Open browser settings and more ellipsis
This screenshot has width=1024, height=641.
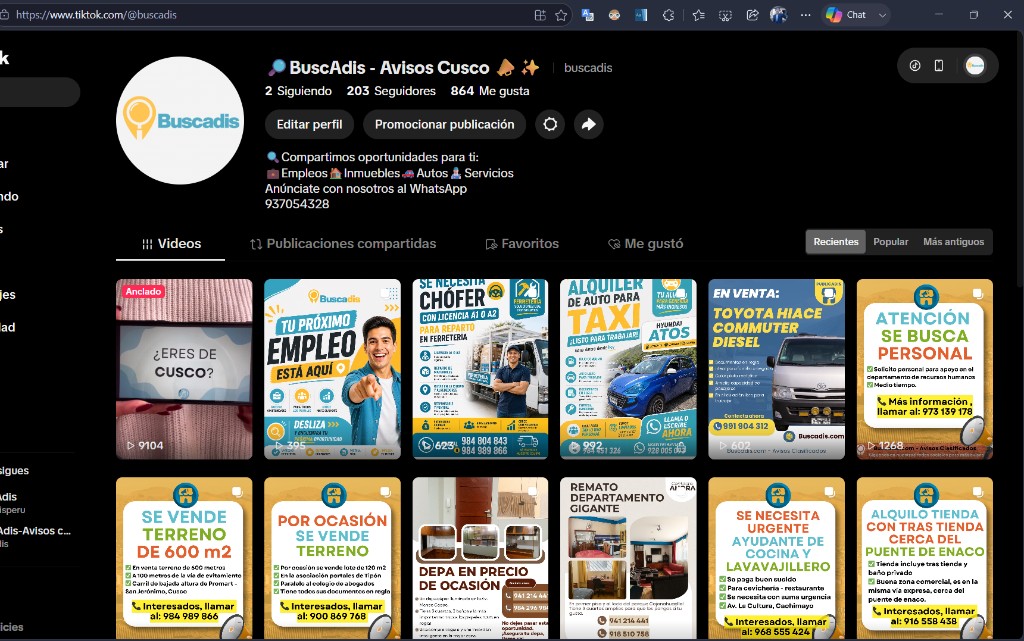[806, 15]
